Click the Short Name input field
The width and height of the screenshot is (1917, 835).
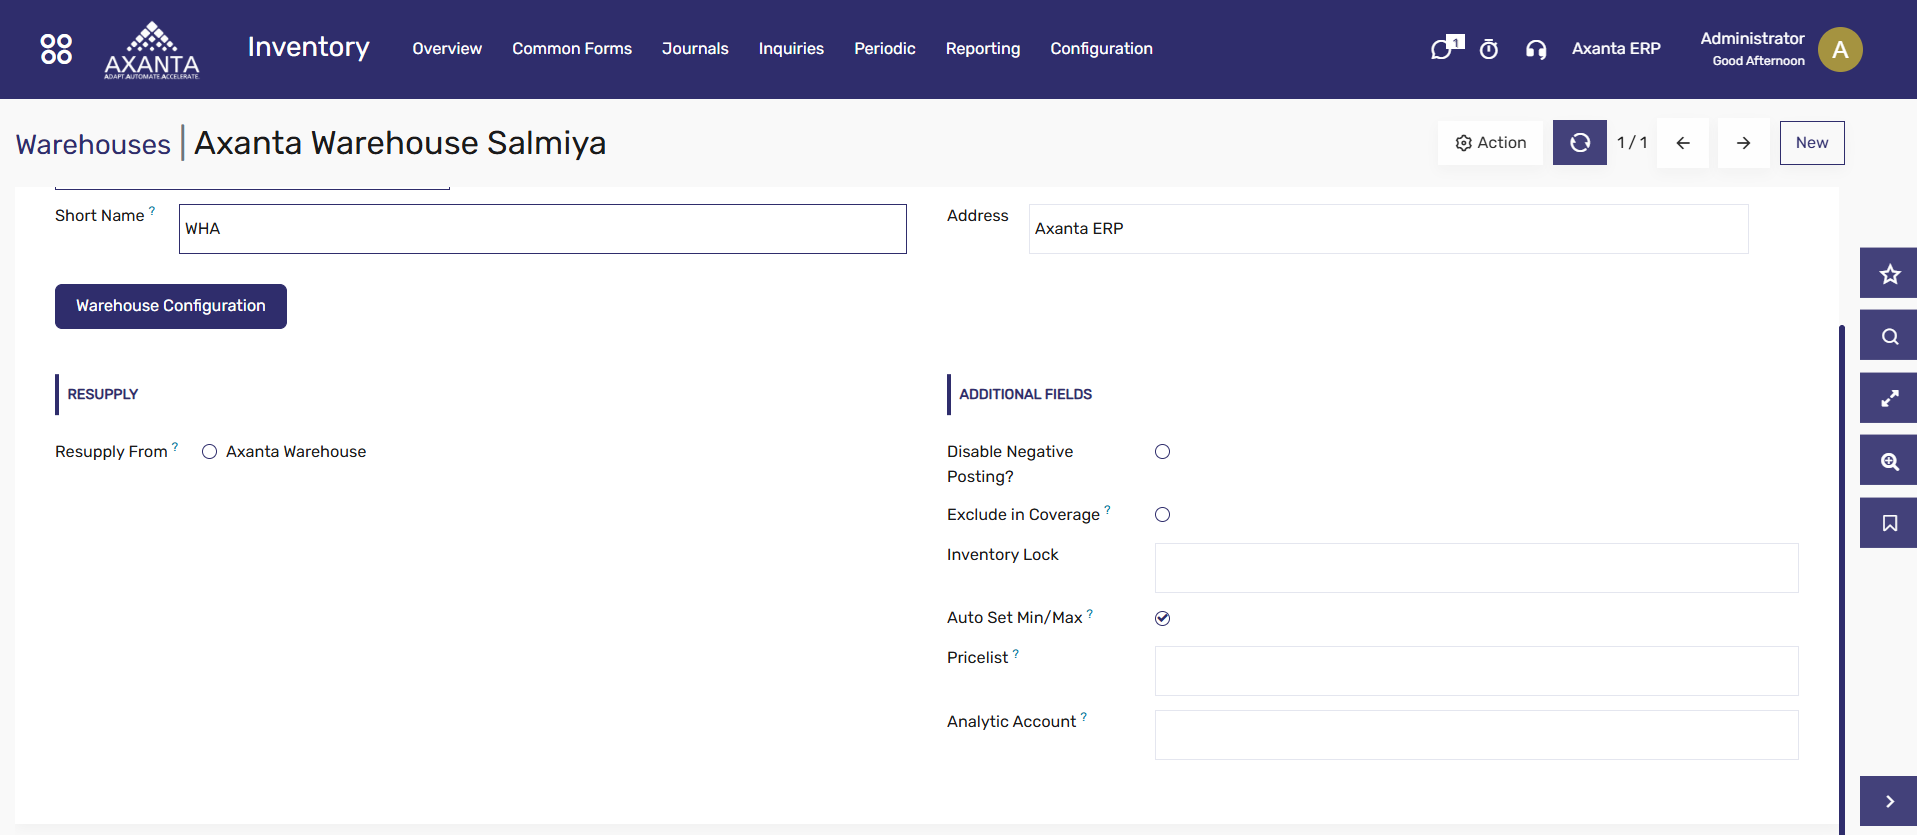[543, 229]
